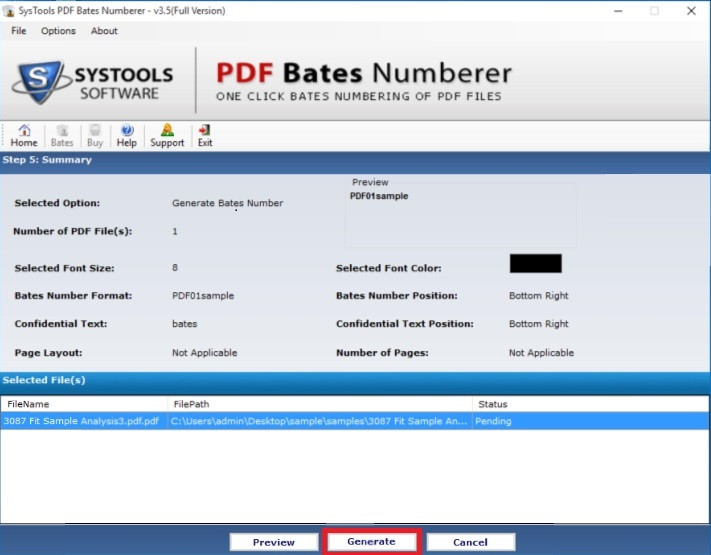Click the Page Layout value Not Applicable
Screen dimensions: 711x555
click(x=205, y=353)
